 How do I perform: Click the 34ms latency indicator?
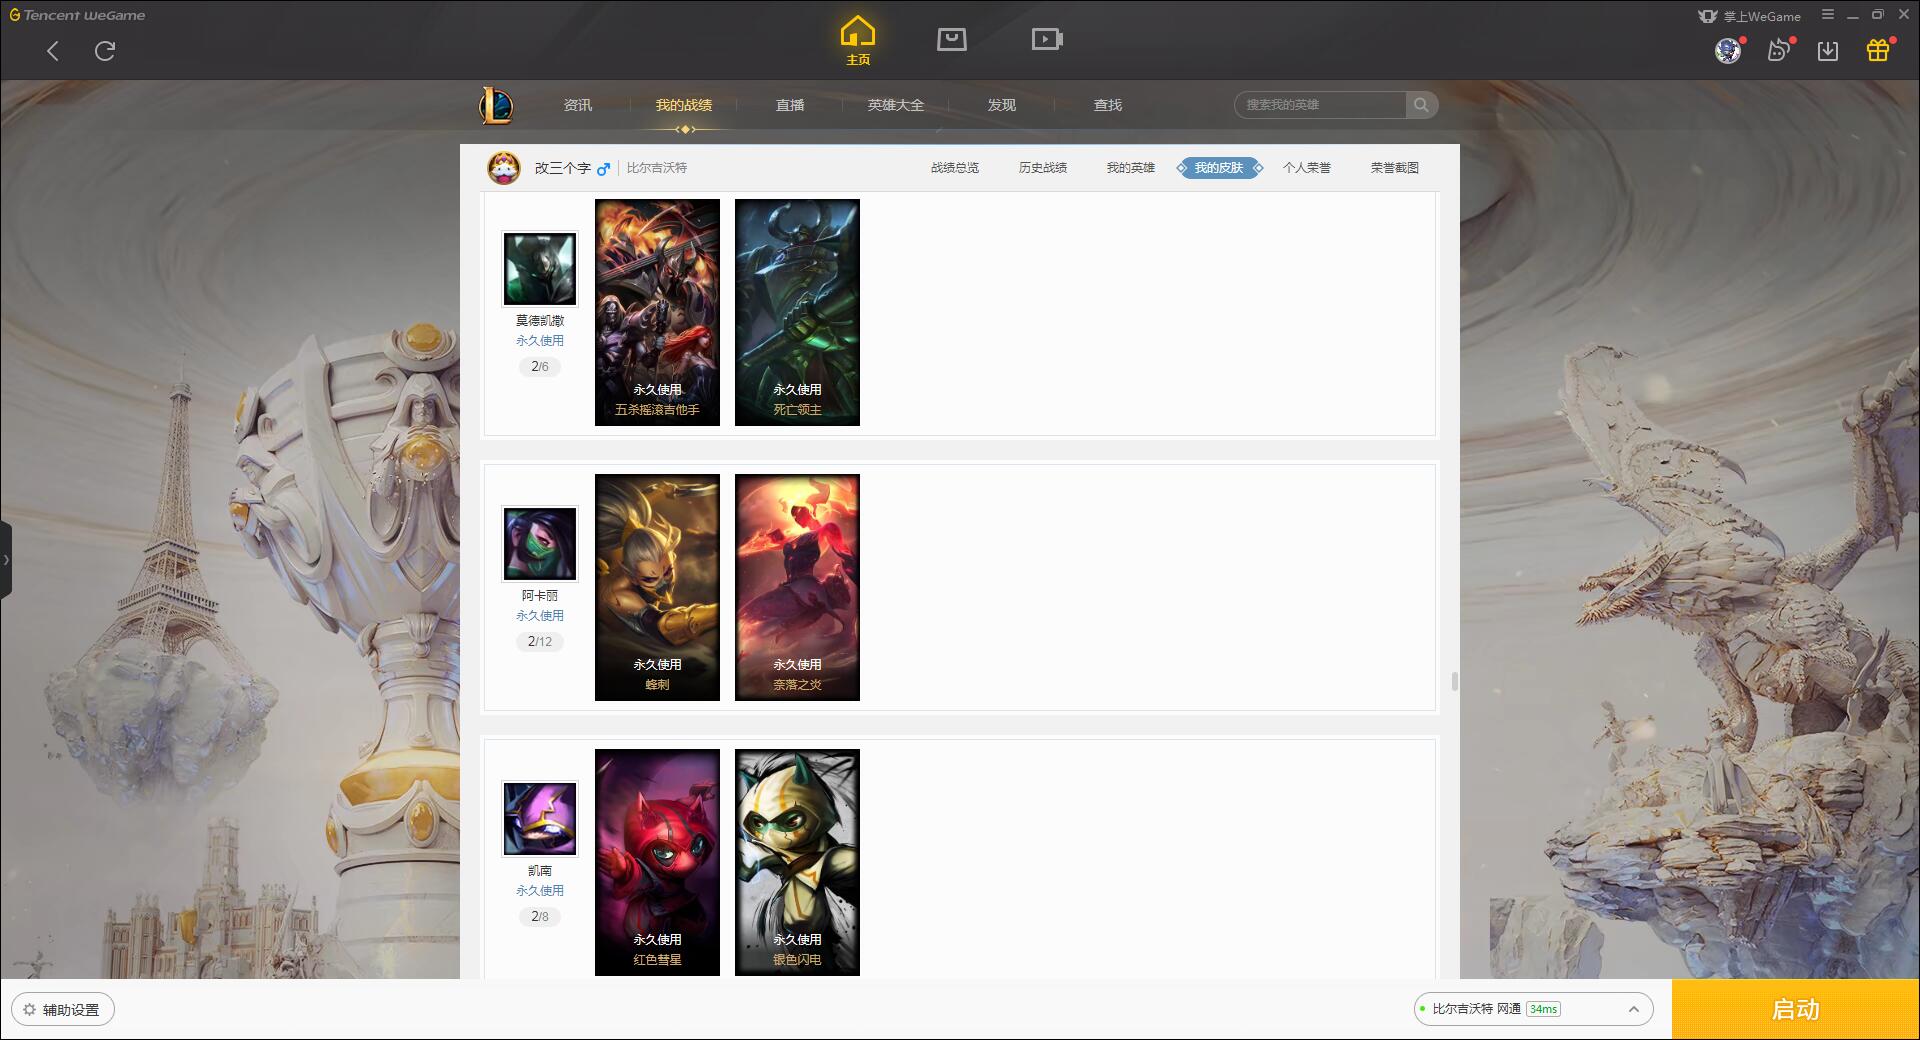[x=1544, y=1010]
